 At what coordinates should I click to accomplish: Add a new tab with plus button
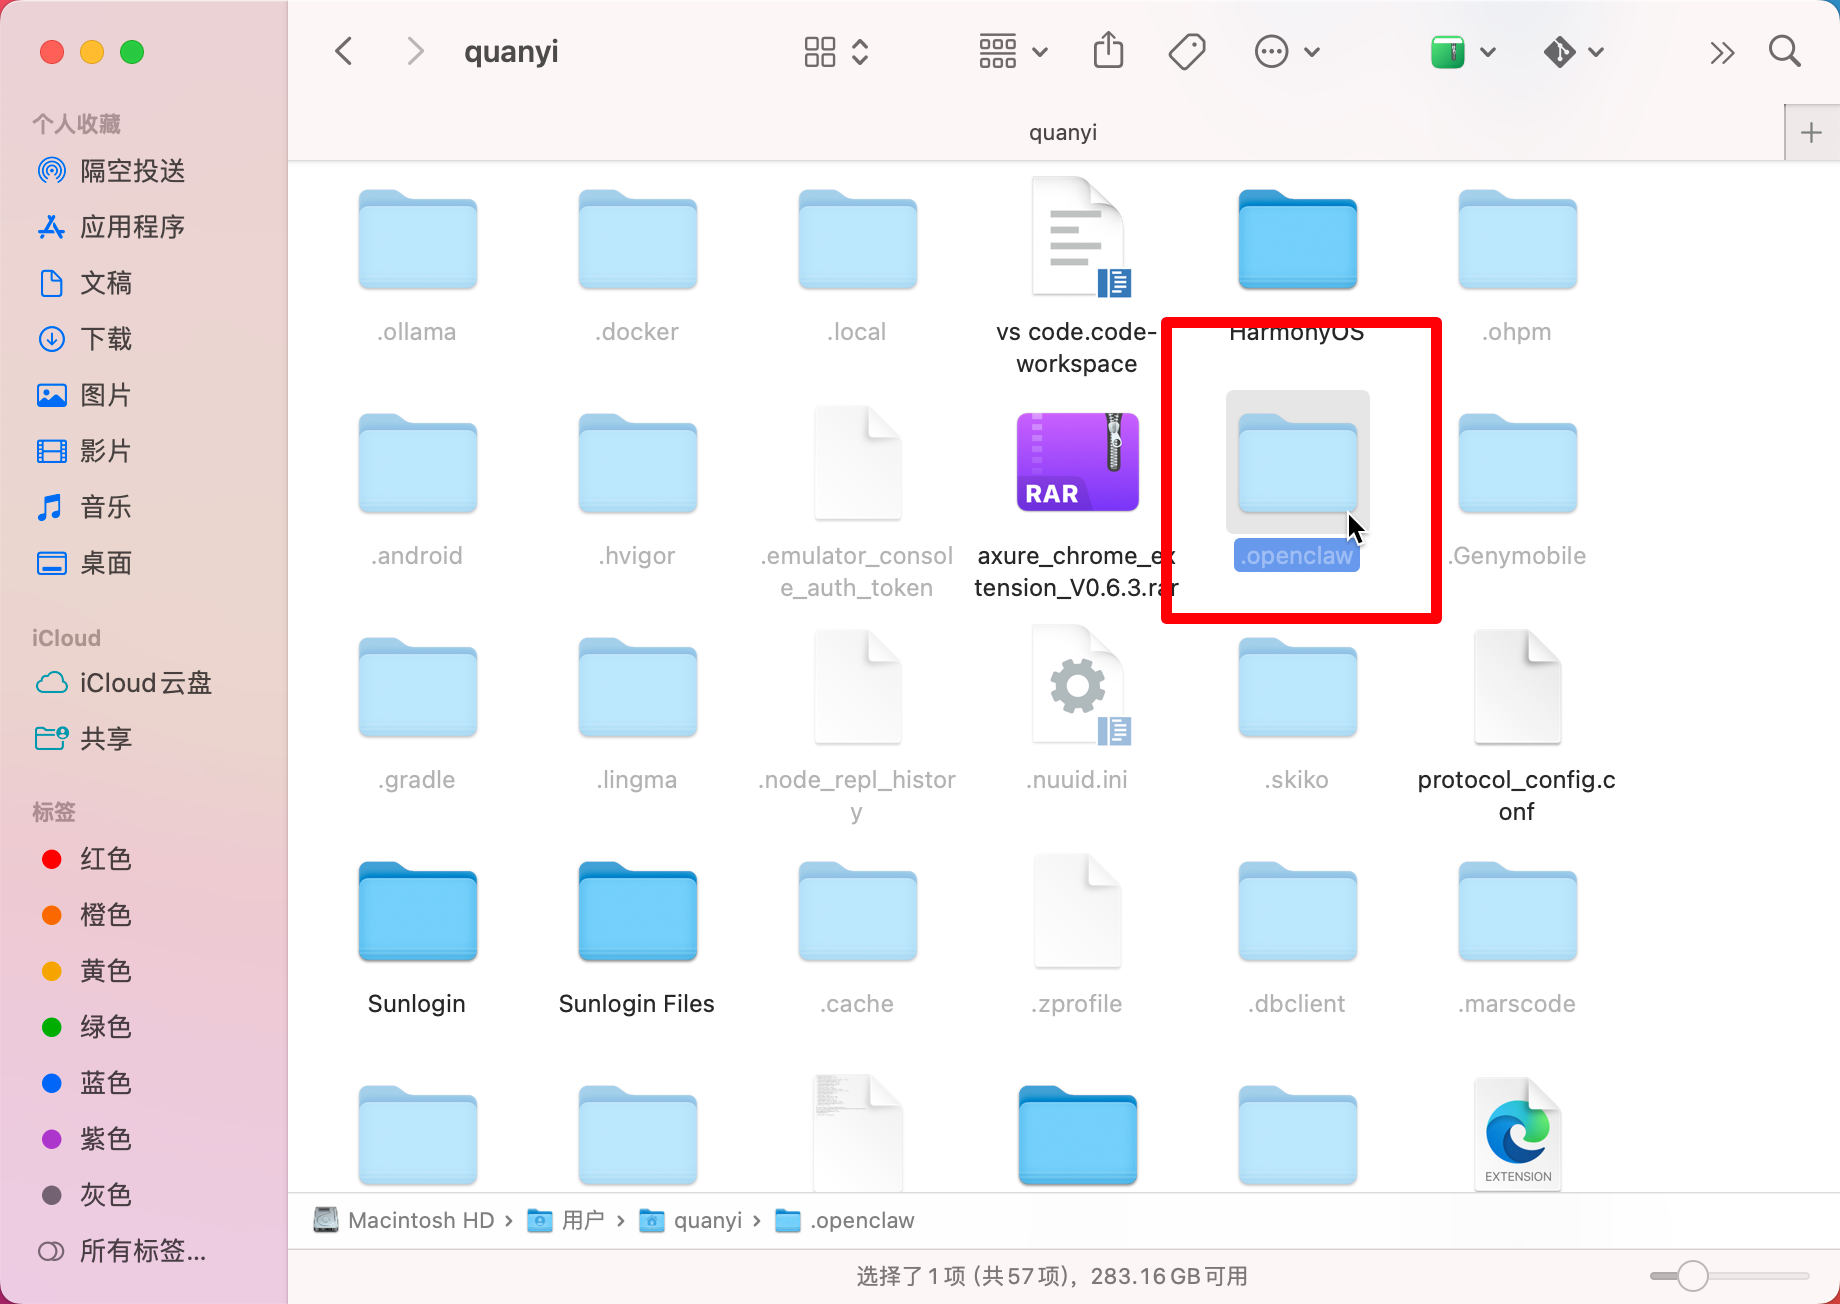[1811, 133]
